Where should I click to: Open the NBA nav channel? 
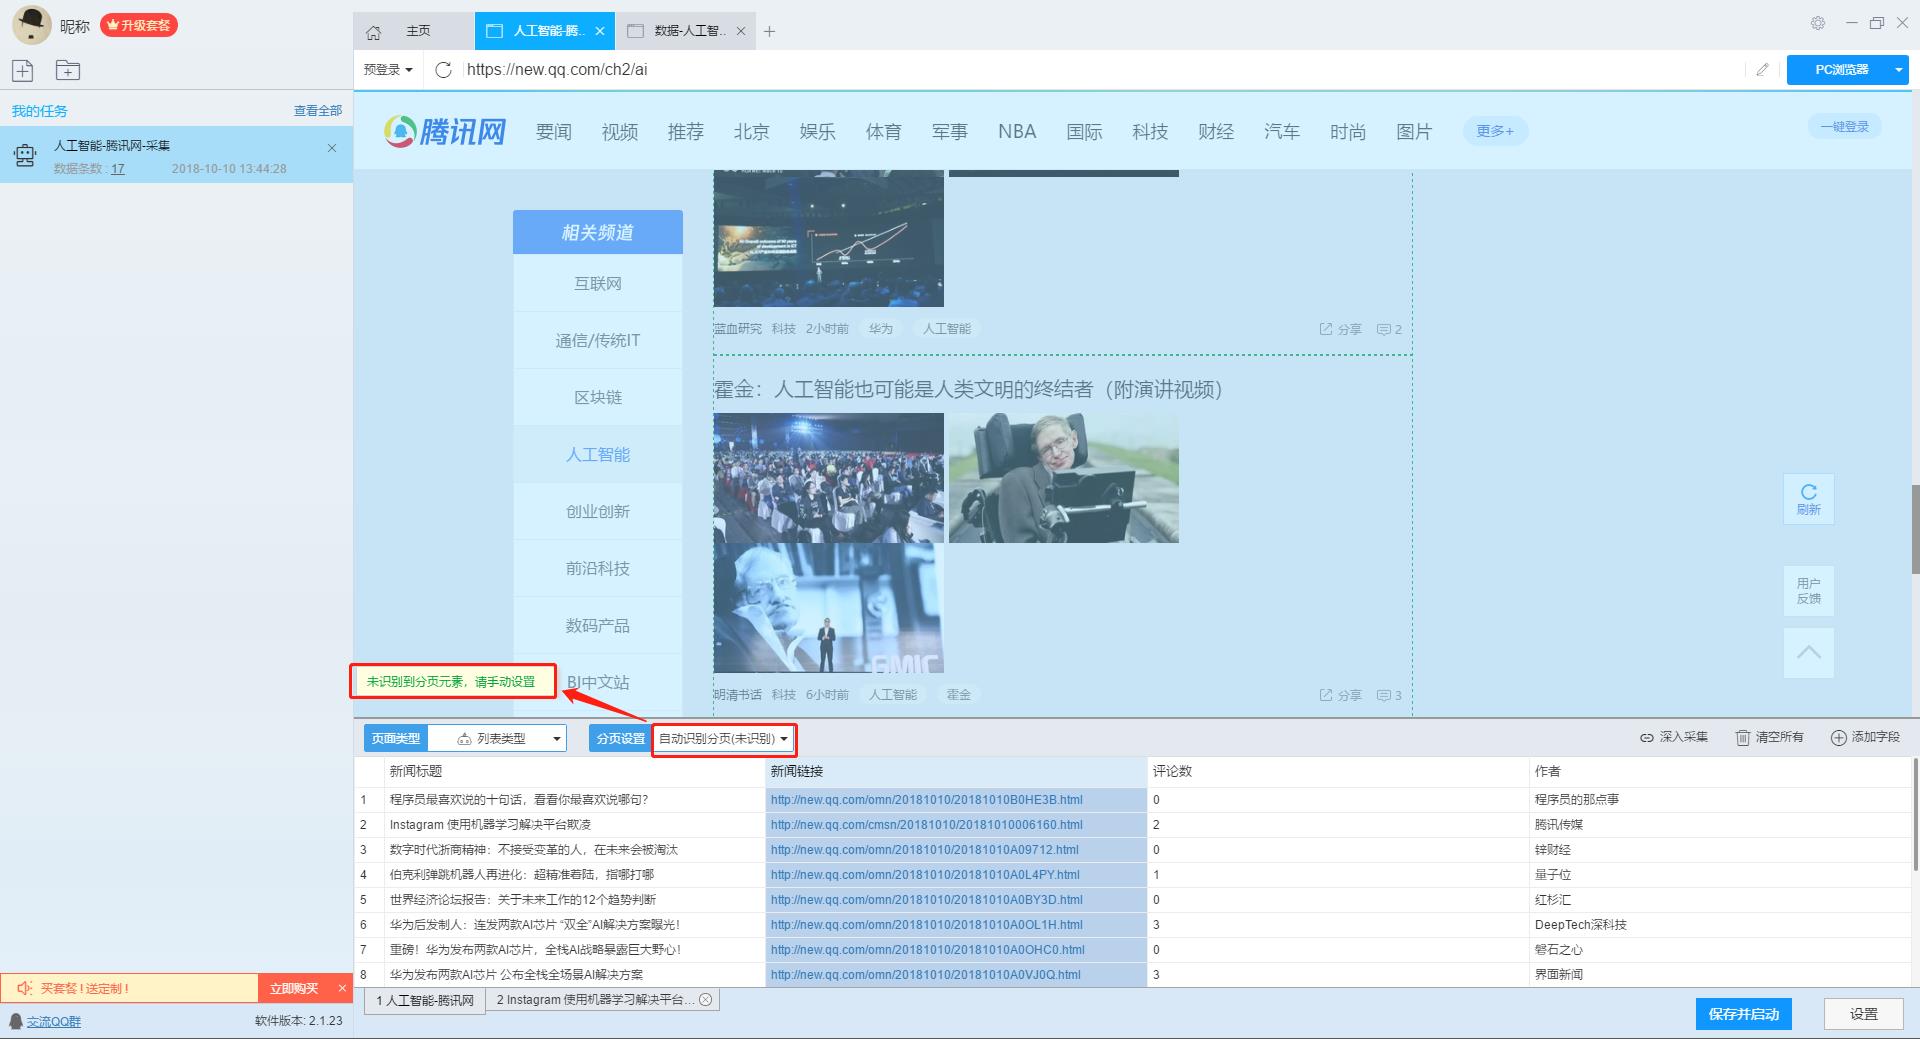[x=1017, y=131]
